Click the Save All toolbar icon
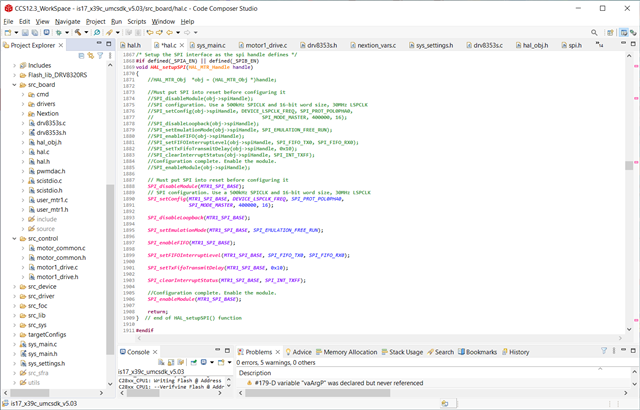The height and width of the screenshot is (410, 640). pos(35,33)
